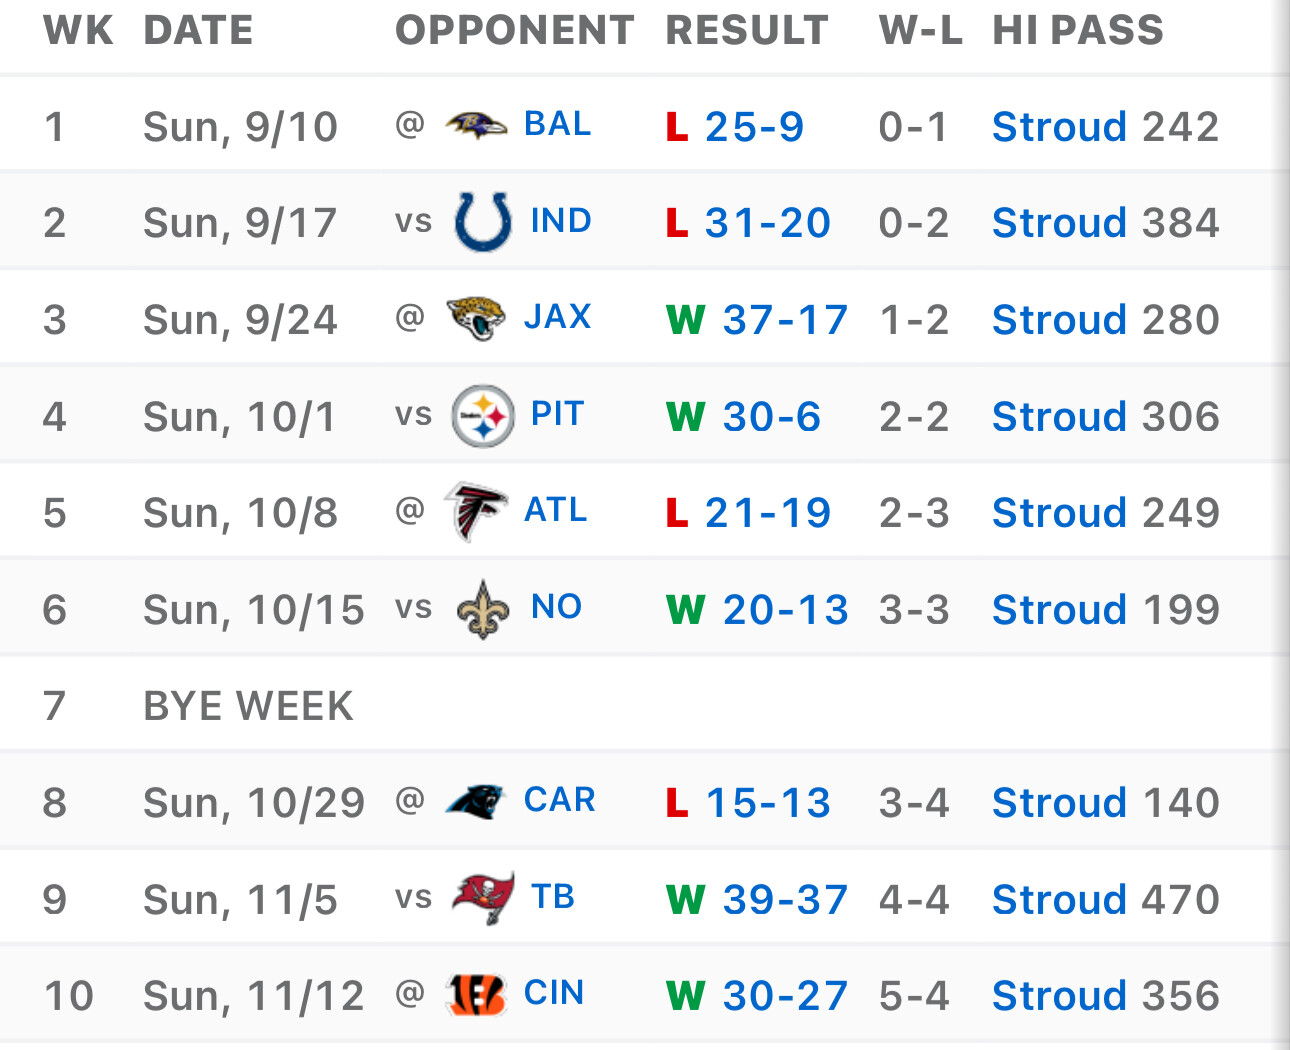Open the PIT team link
The height and width of the screenshot is (1050, 1290).
(557, 414)
